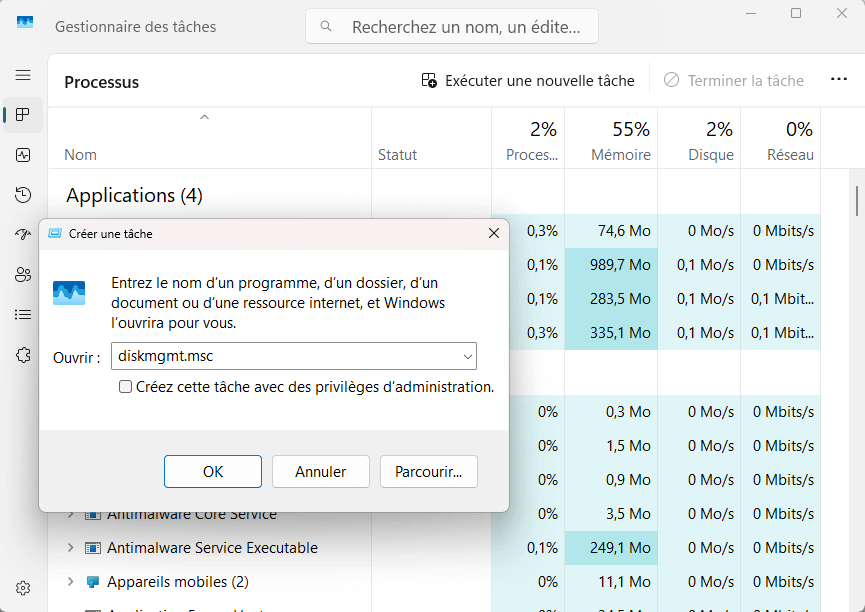The image size is (865, 612).
Task: Open the Startup apps view
Action: [22, 234]
